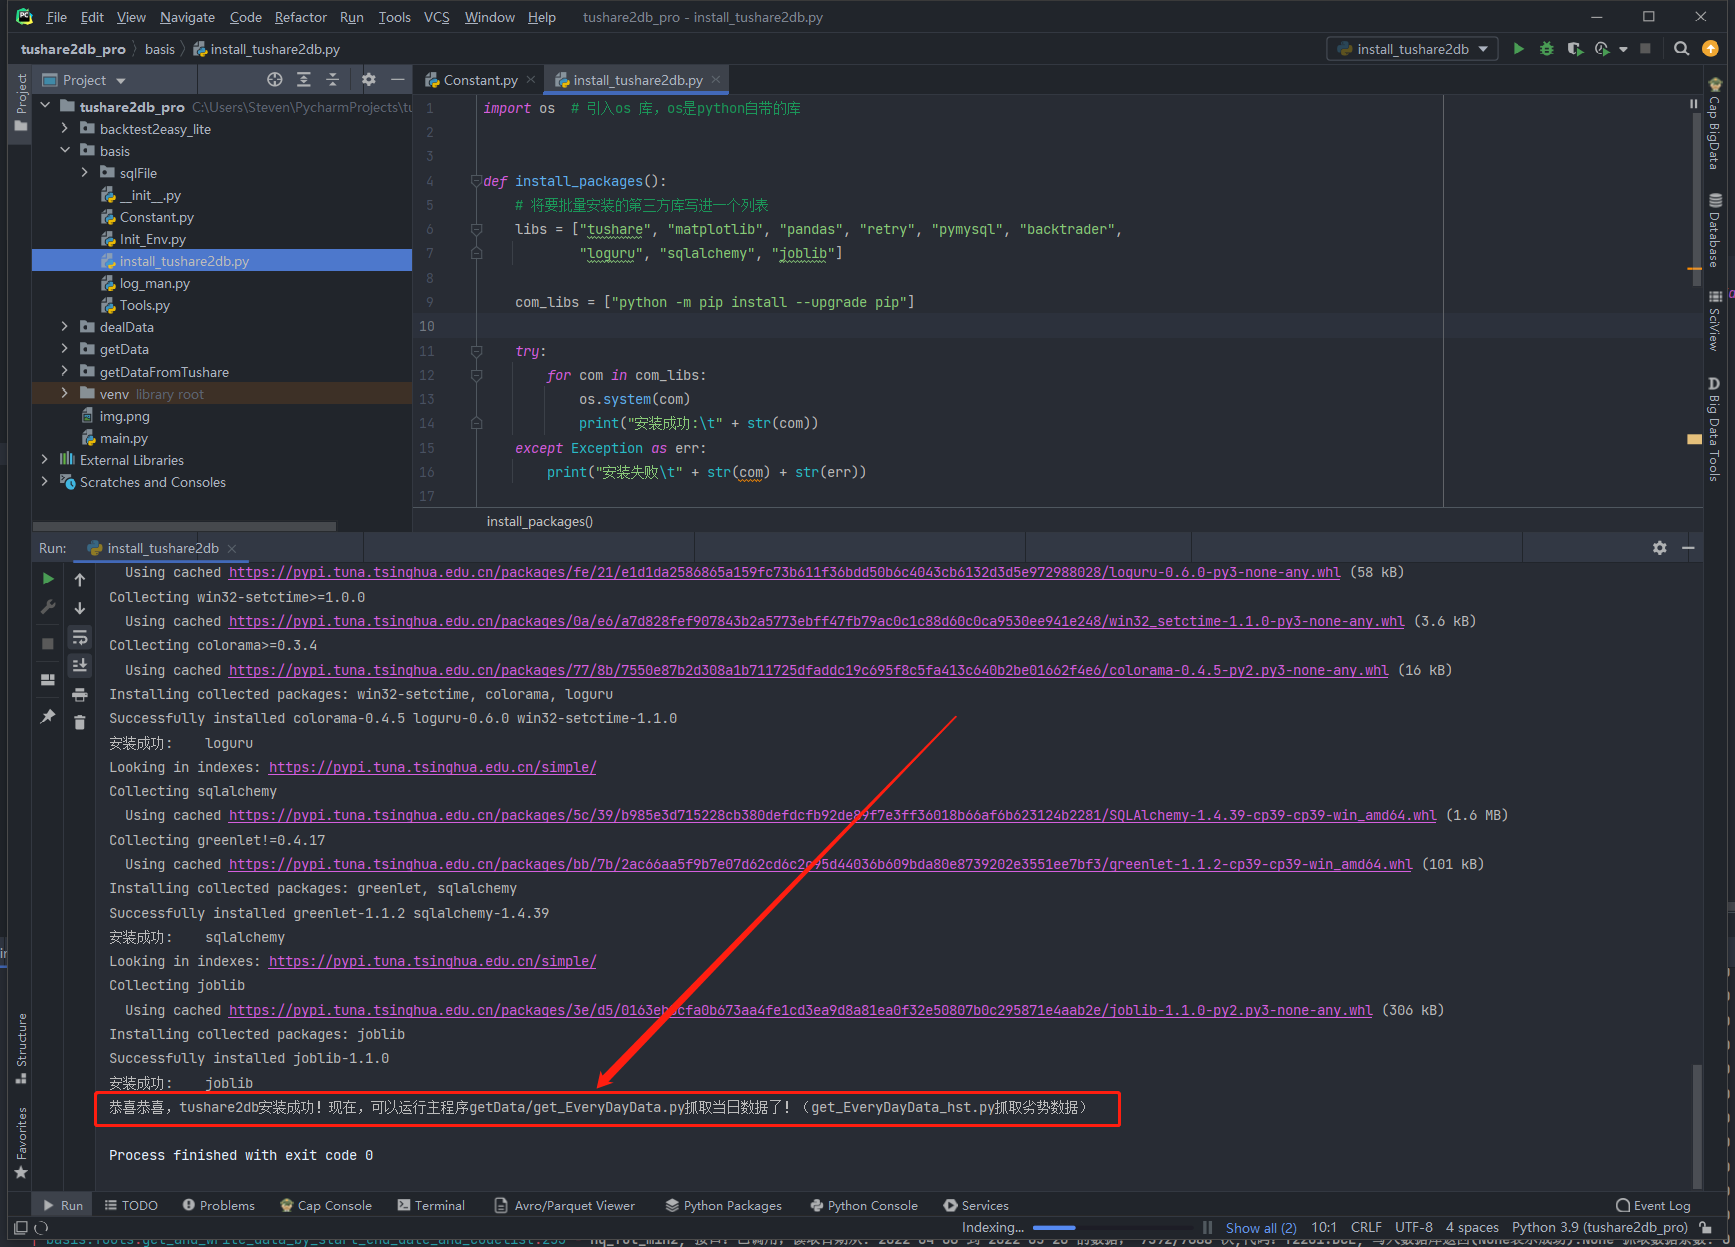Rerun the script in Run panel
Image resolution: width=1735 pixels, height=1247 pixels.
tap(48, 579)
